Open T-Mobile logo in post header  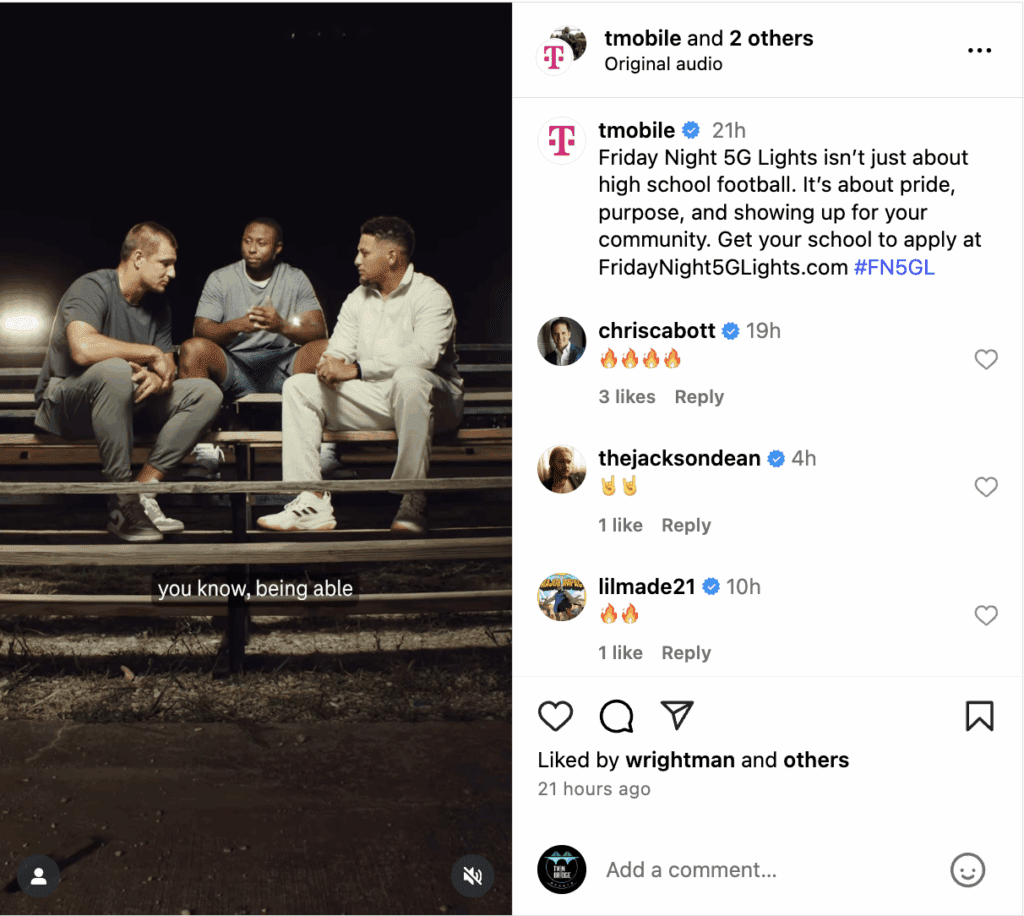tap(554, 56)
